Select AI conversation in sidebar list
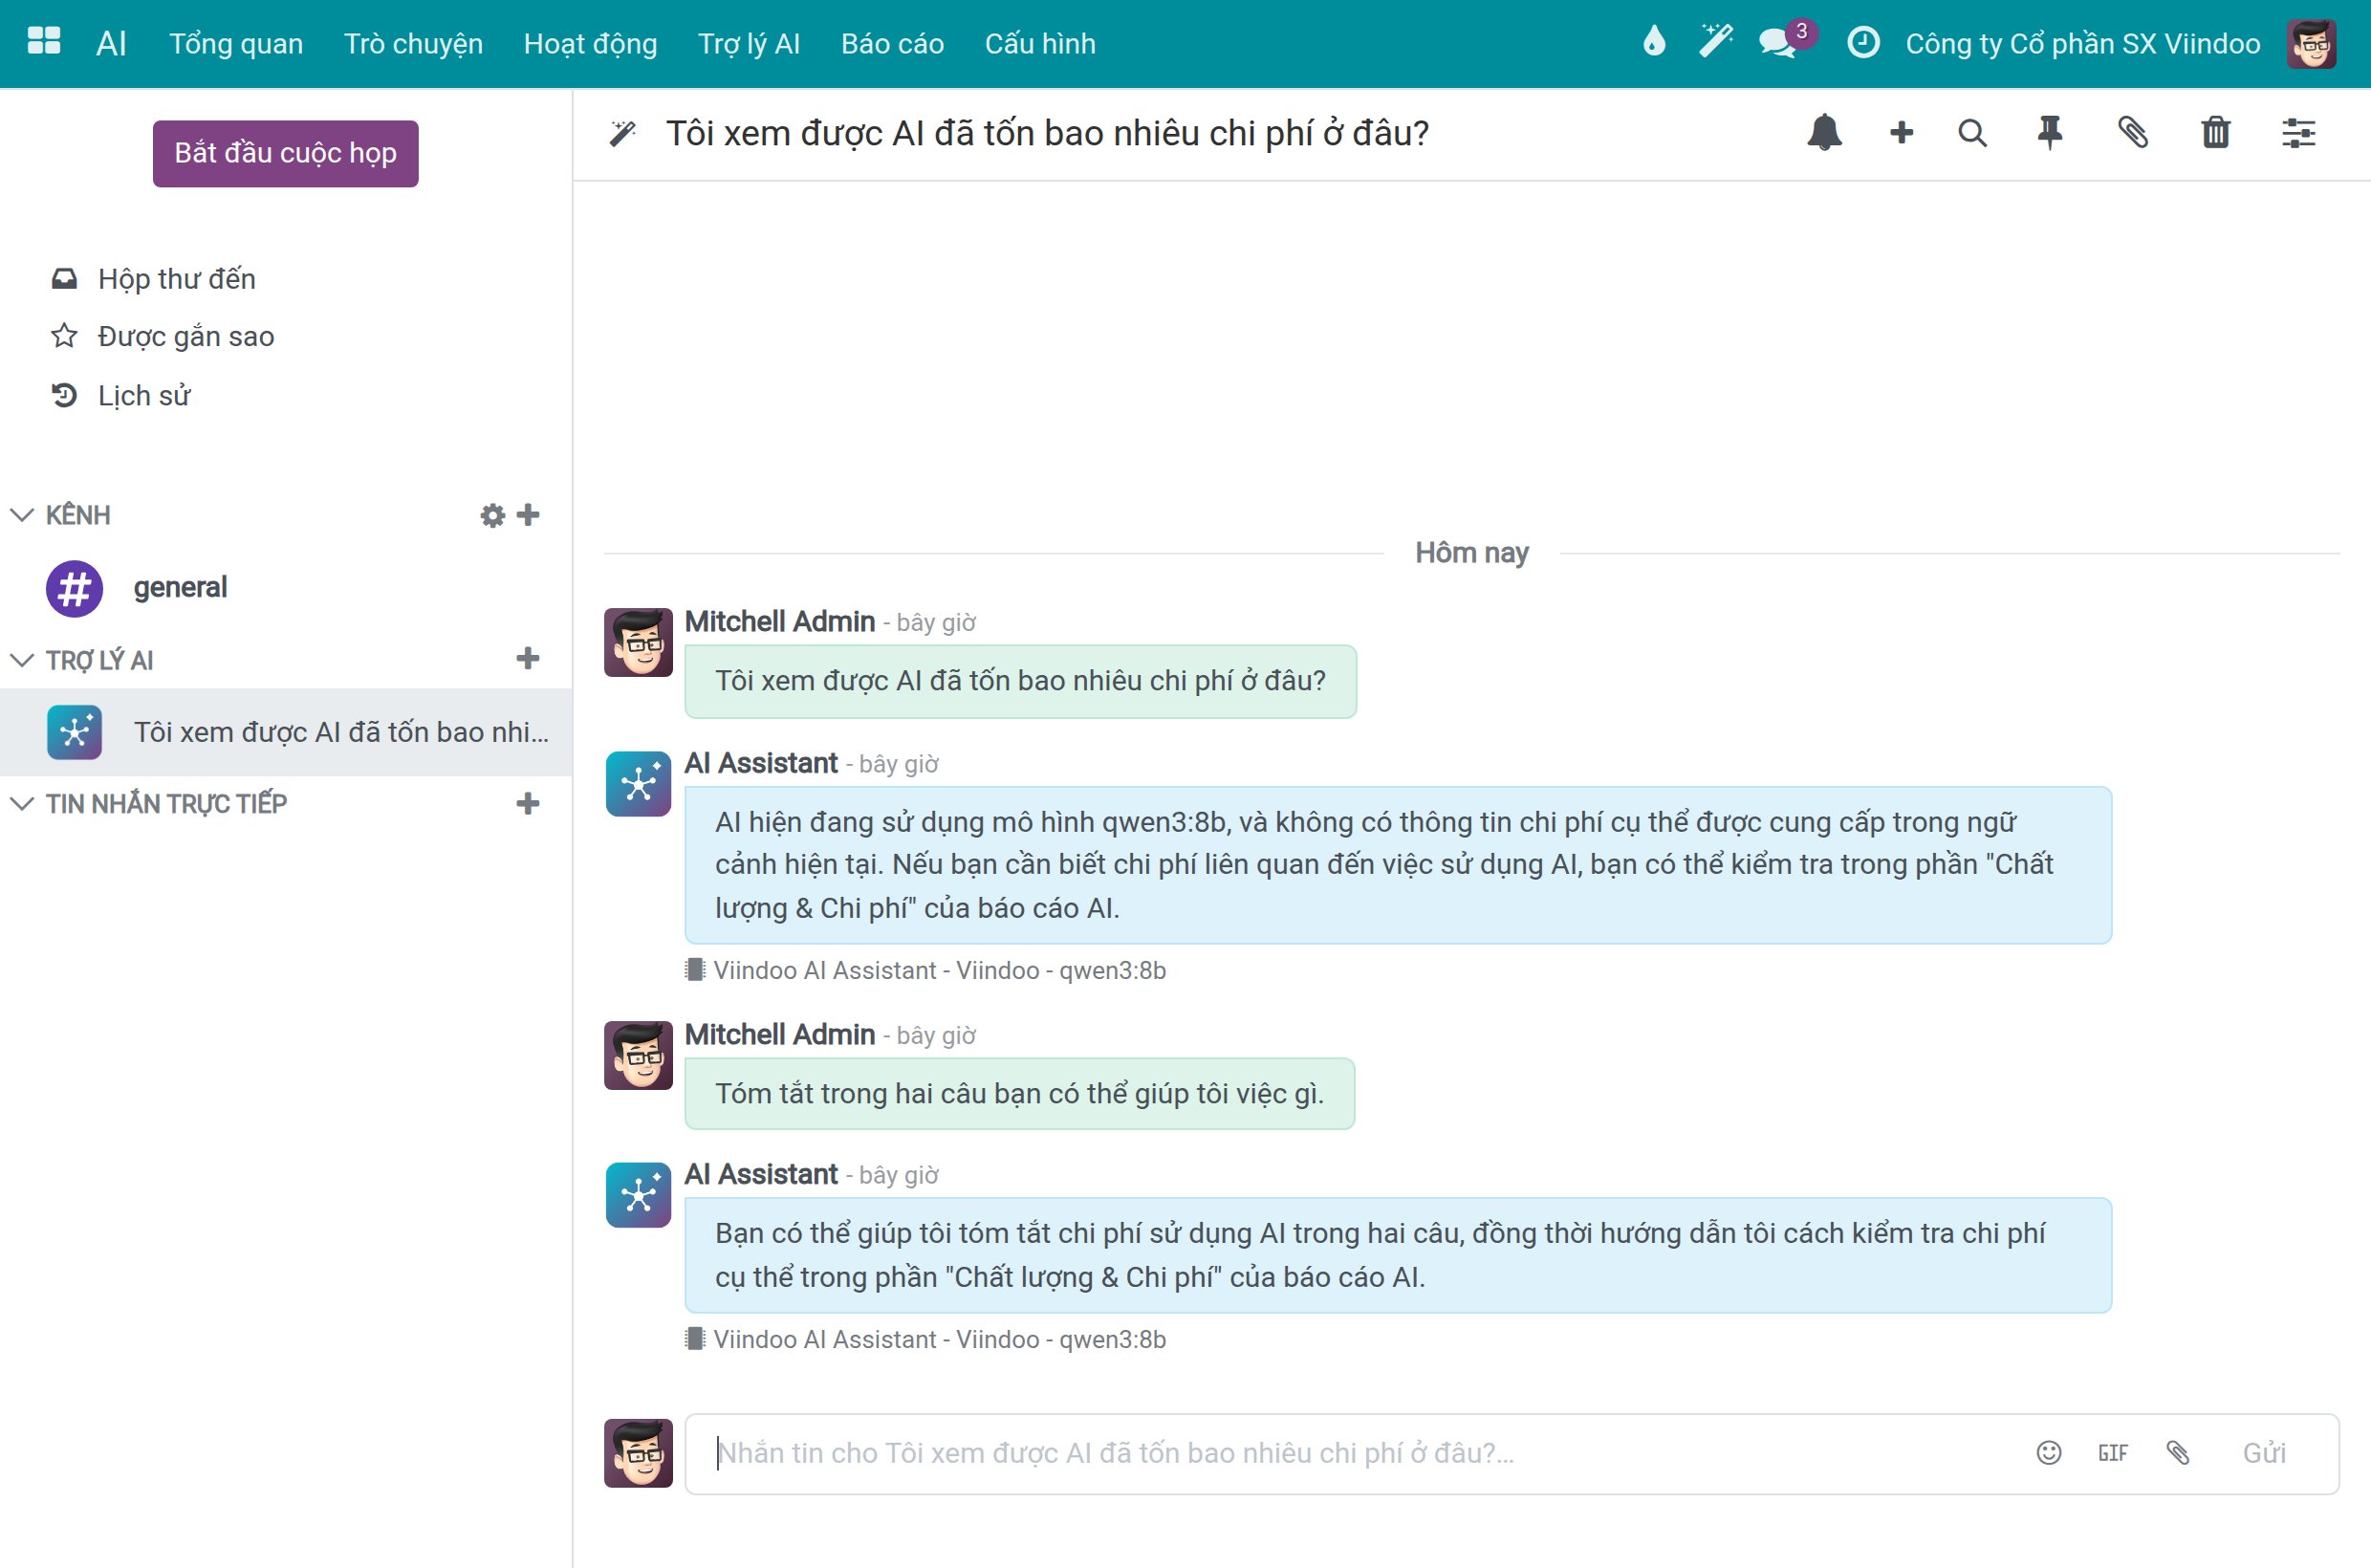2371x1568 pixels. pos(286,732)
